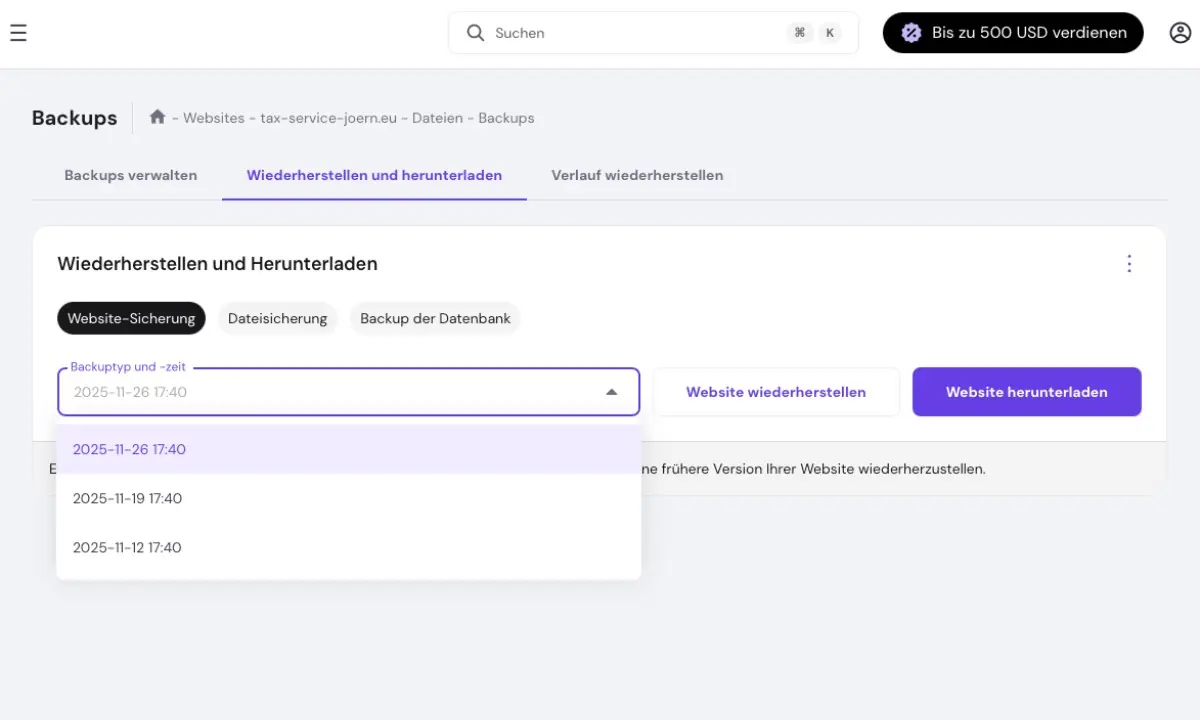Select Backup der Datenbank chip
Screen dimensions: 1200x720
coord(435,318)
